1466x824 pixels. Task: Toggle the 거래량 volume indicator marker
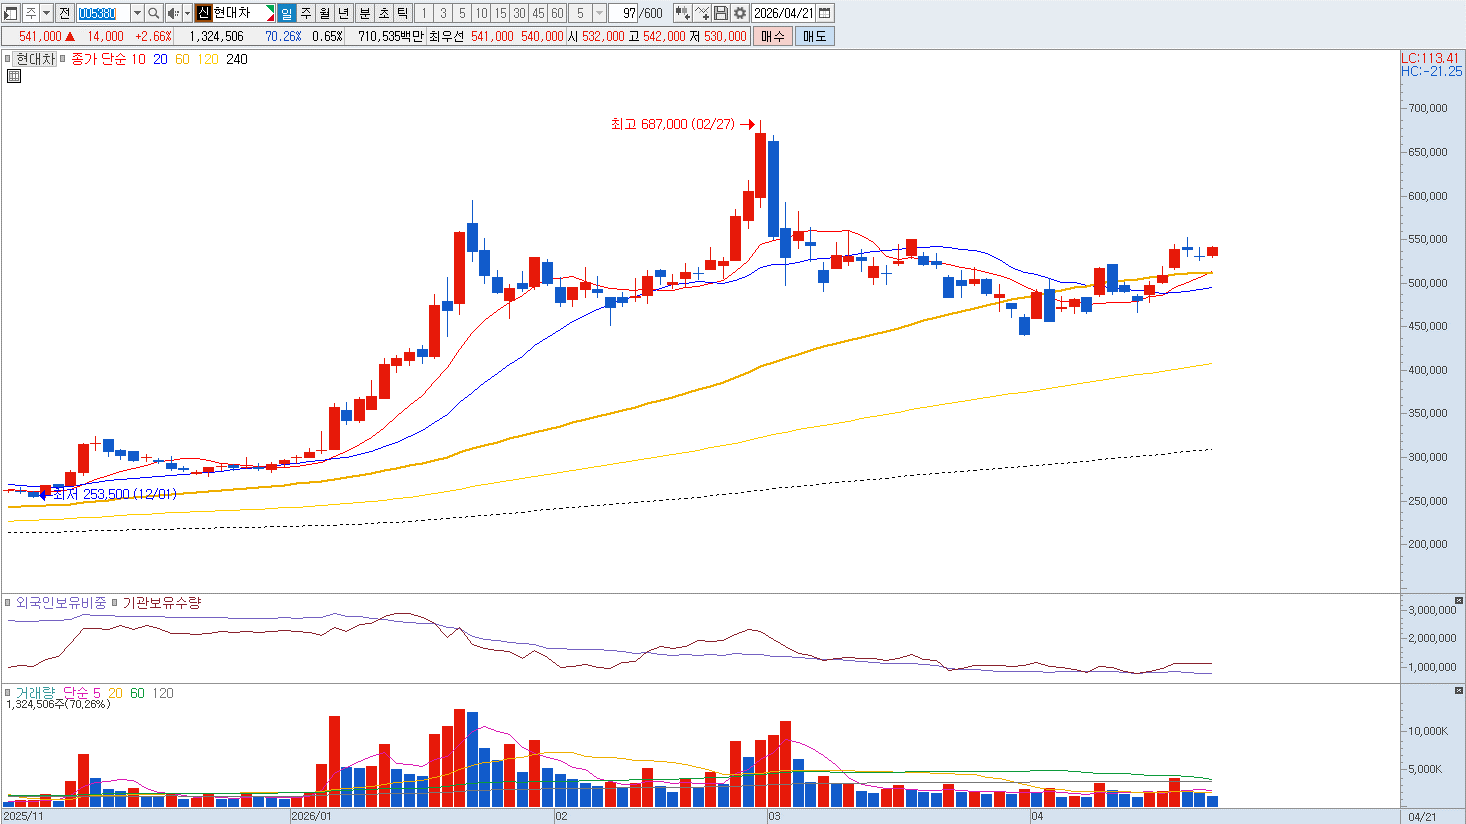8,693
